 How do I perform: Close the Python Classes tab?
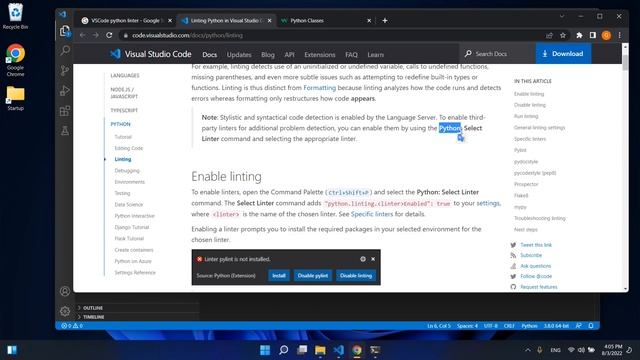point(369,20)
